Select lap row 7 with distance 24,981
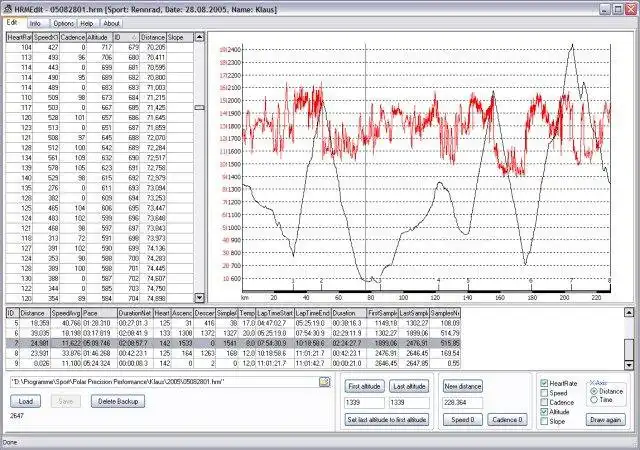Screen dimensions: 640x450 [x=233, y=343]
